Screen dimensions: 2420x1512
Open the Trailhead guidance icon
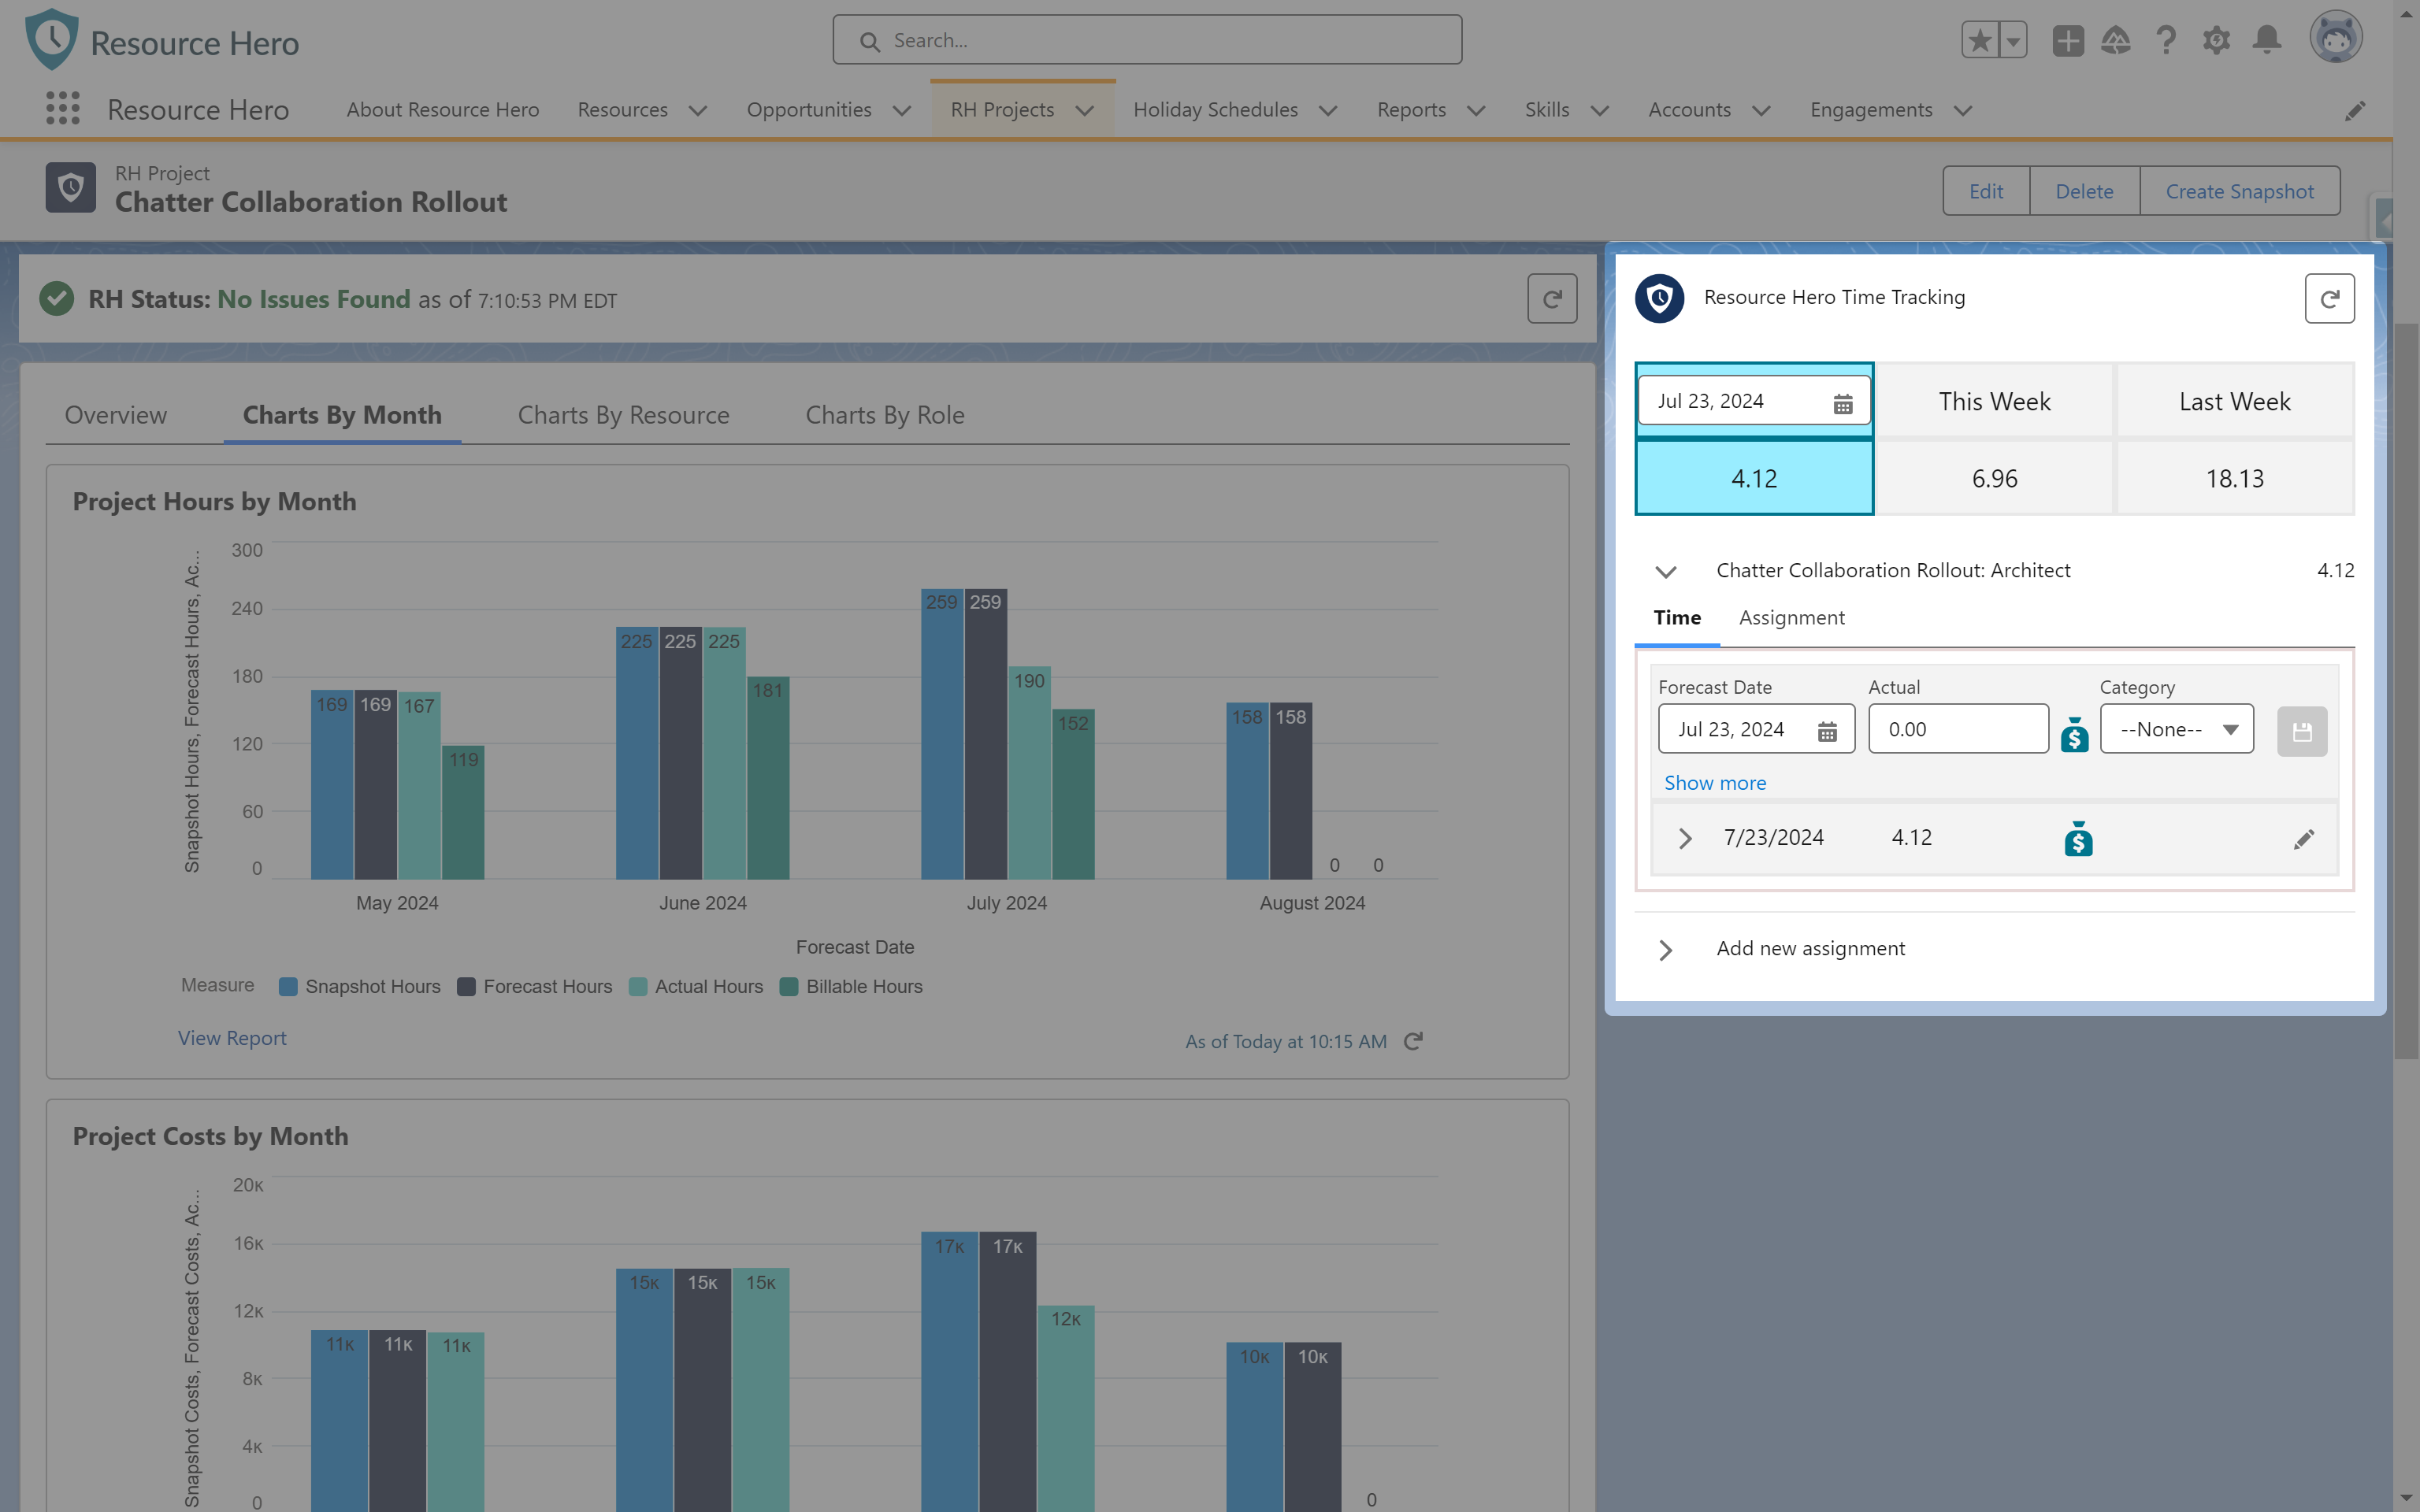2116,41
